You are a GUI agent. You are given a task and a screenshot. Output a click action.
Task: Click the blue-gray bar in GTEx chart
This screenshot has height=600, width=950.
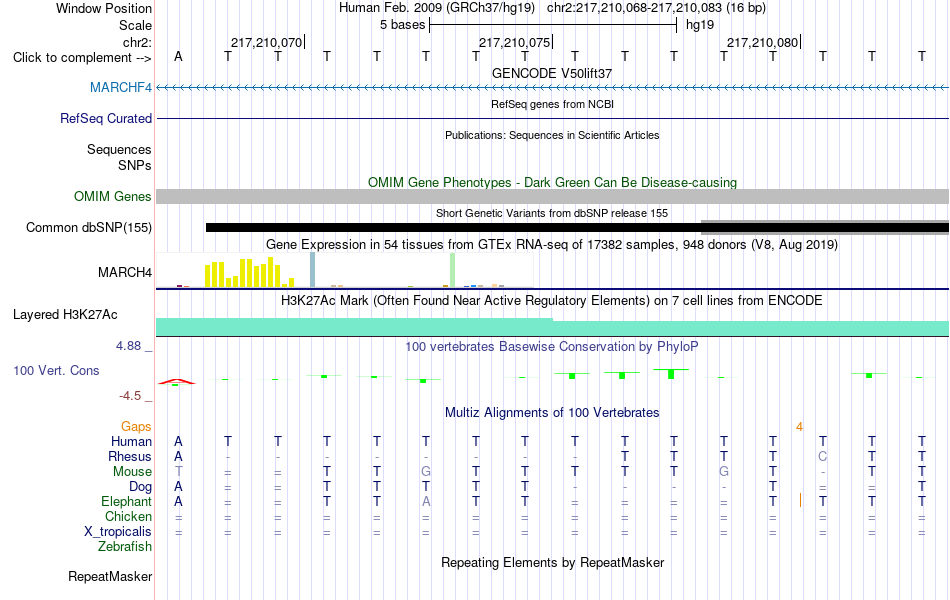coord(312,270)
